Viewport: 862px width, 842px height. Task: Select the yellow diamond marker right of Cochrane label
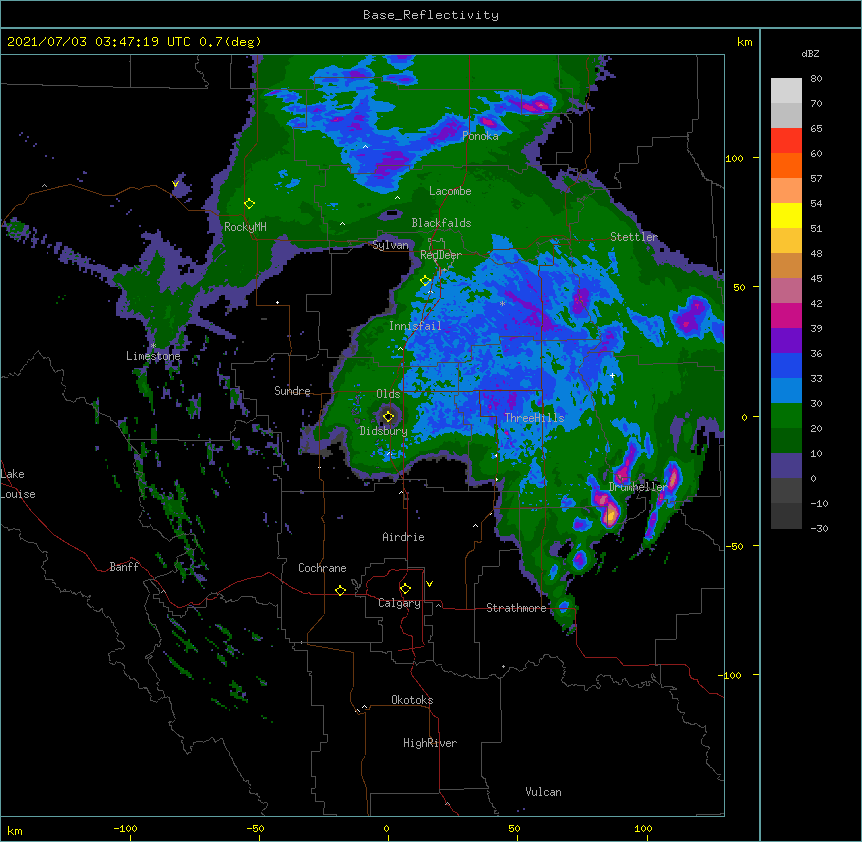[x=340, y=590]
